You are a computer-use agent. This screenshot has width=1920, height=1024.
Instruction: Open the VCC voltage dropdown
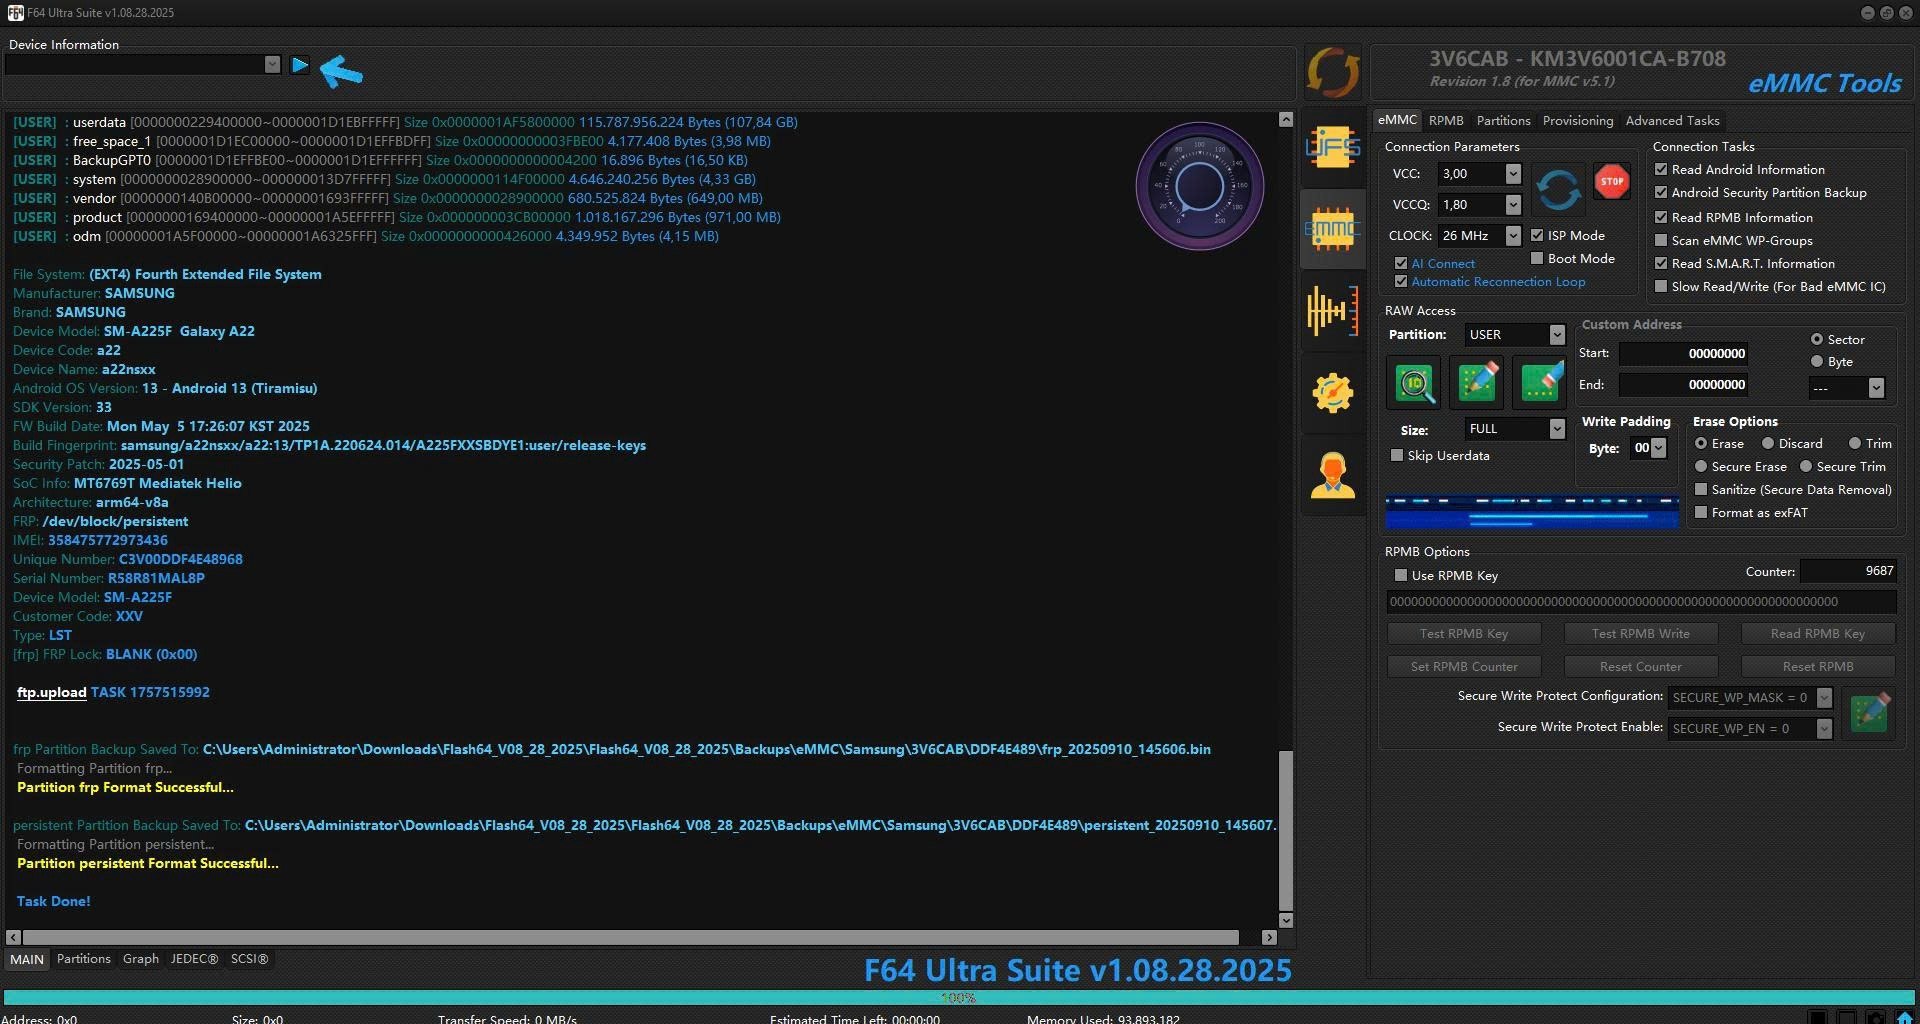pyautogui.click(x=1513, y=174)
